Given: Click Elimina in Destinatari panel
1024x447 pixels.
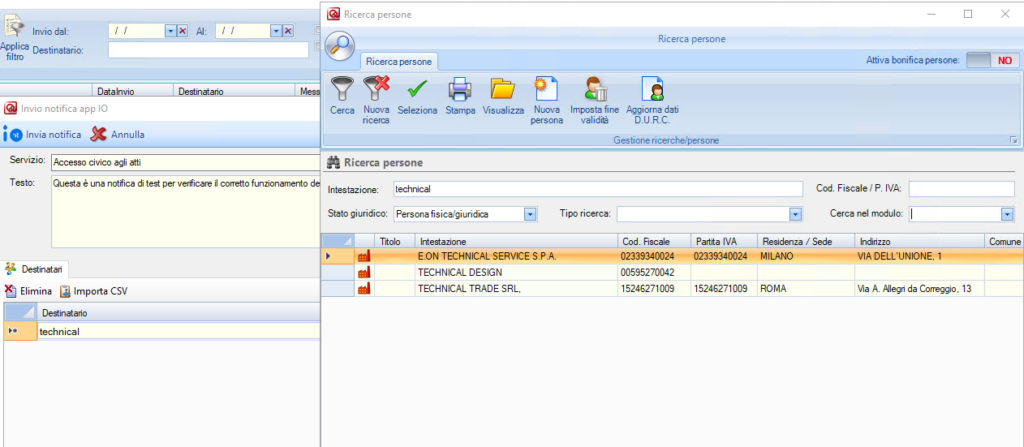Looking at the screenshot, I should point(28,291).
